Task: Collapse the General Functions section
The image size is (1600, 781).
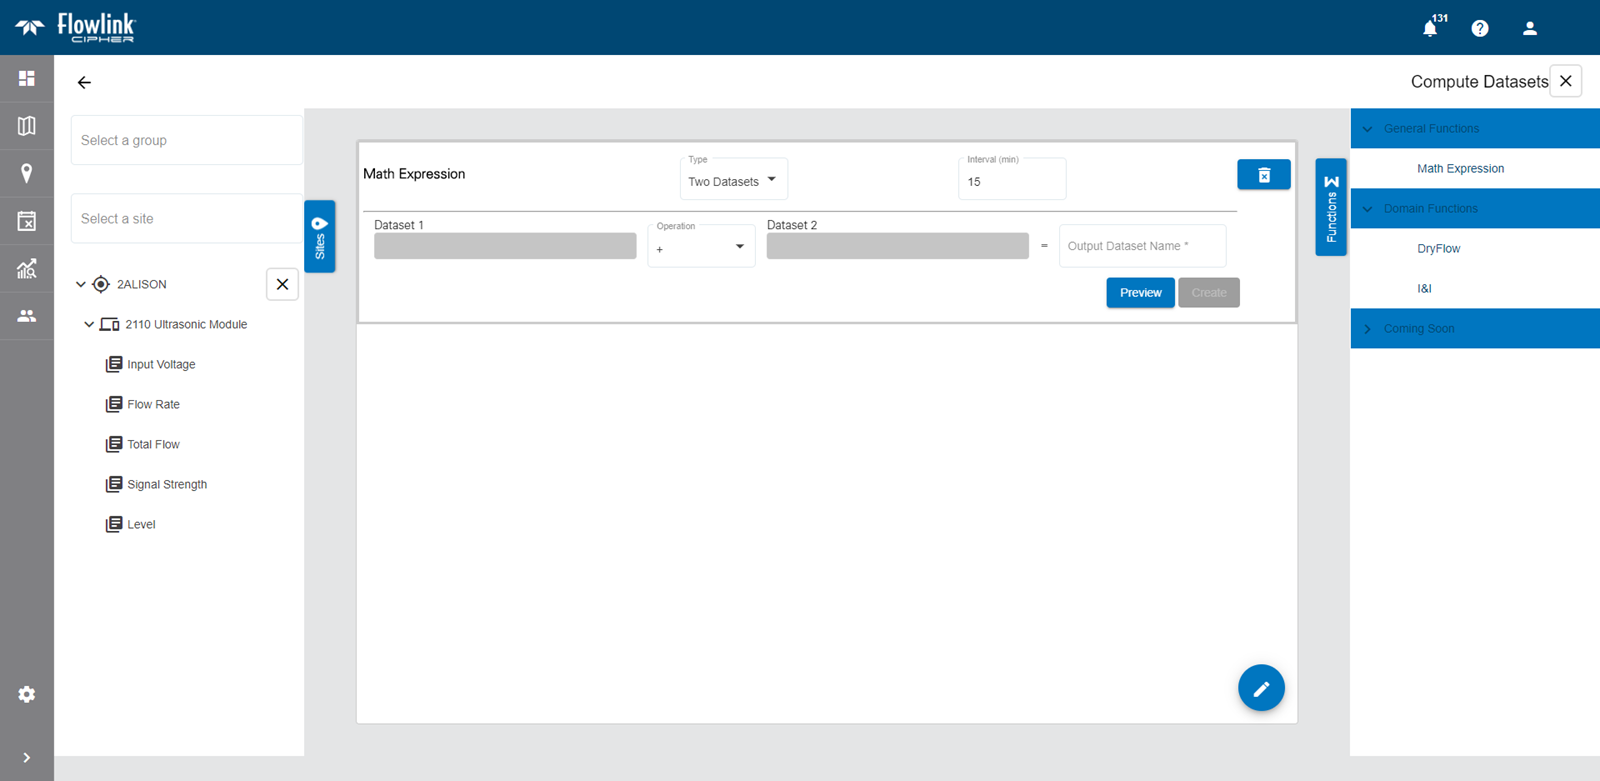Action: (1368, 129)
